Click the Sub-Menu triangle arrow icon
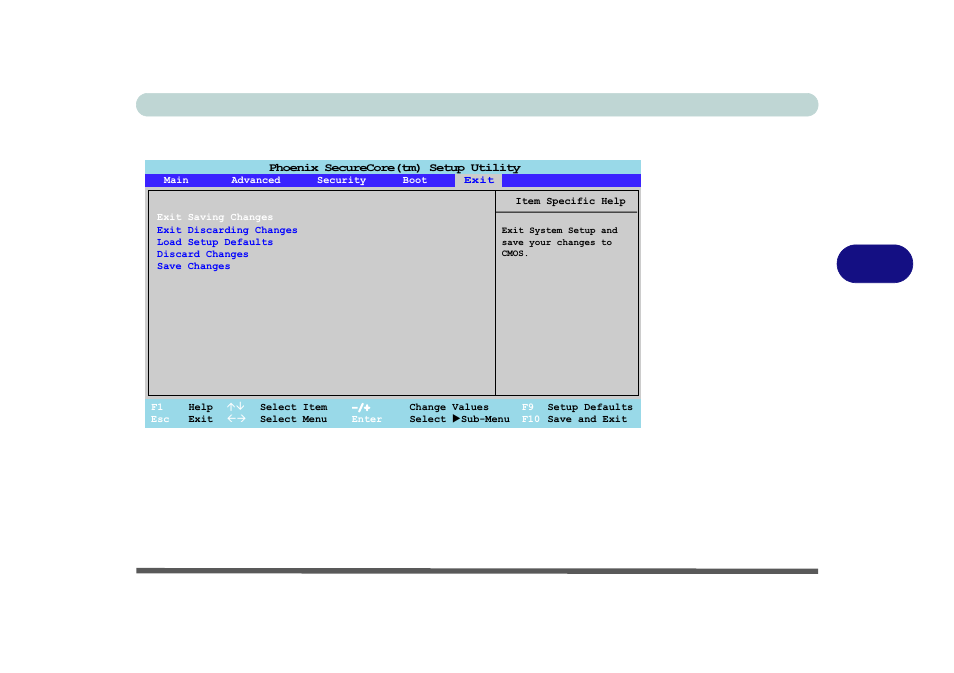The width and height of the screenshot is (954, 673). [456, 419]
